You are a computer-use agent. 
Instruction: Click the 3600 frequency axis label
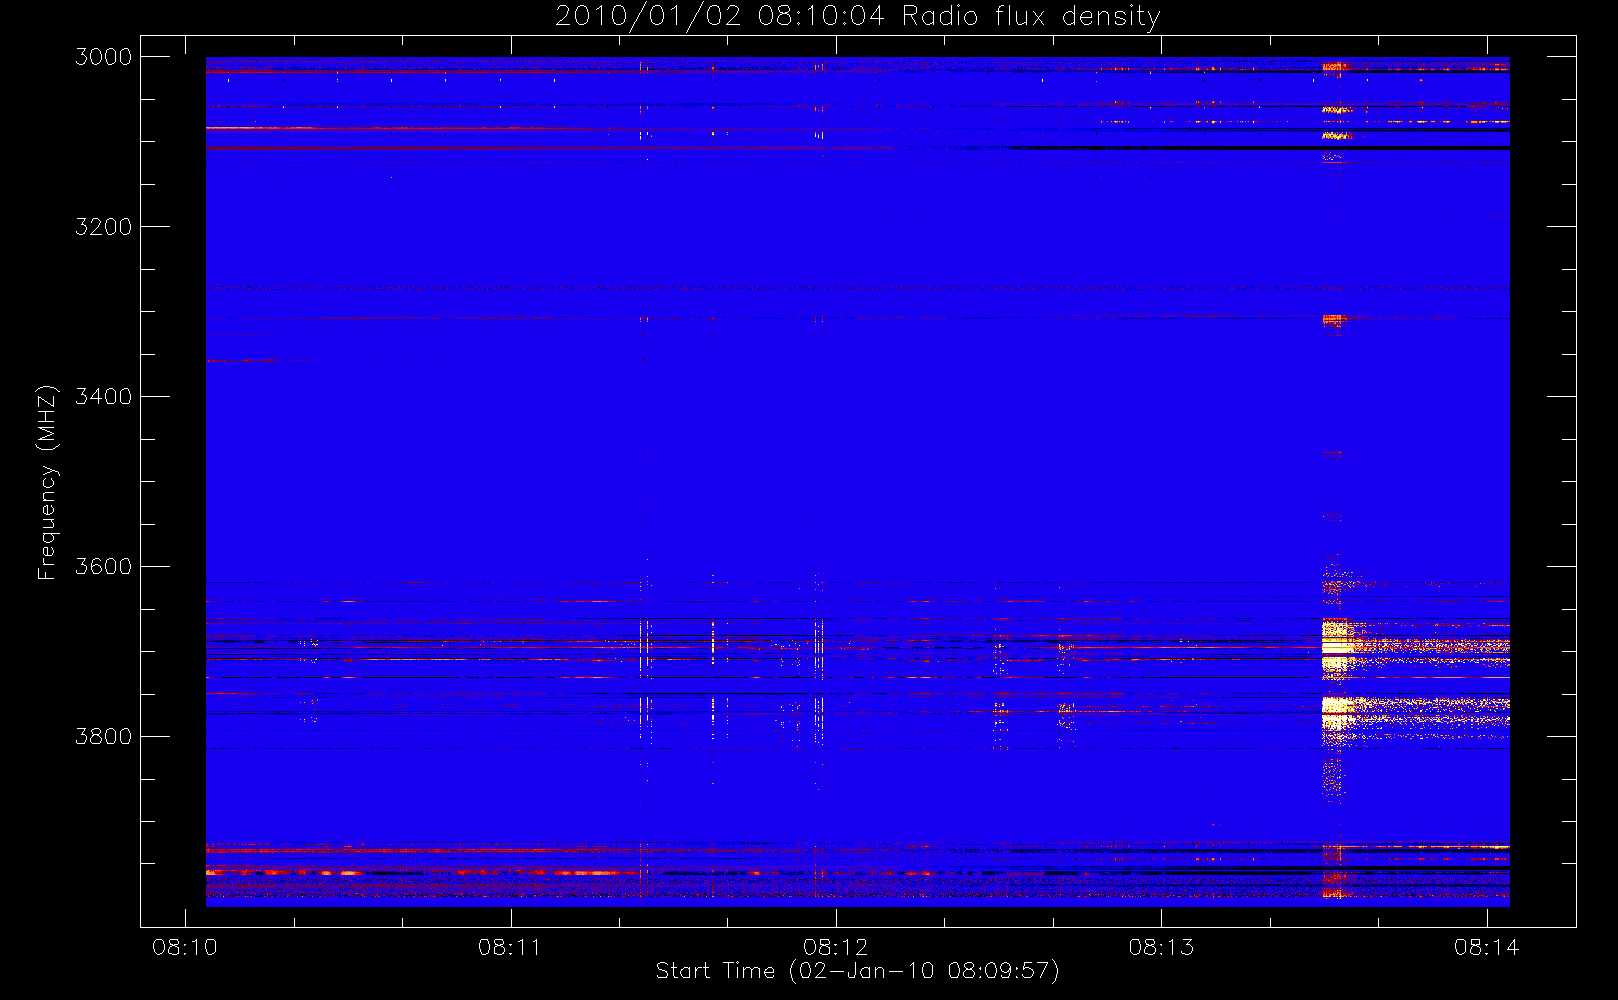coord(103,567)
